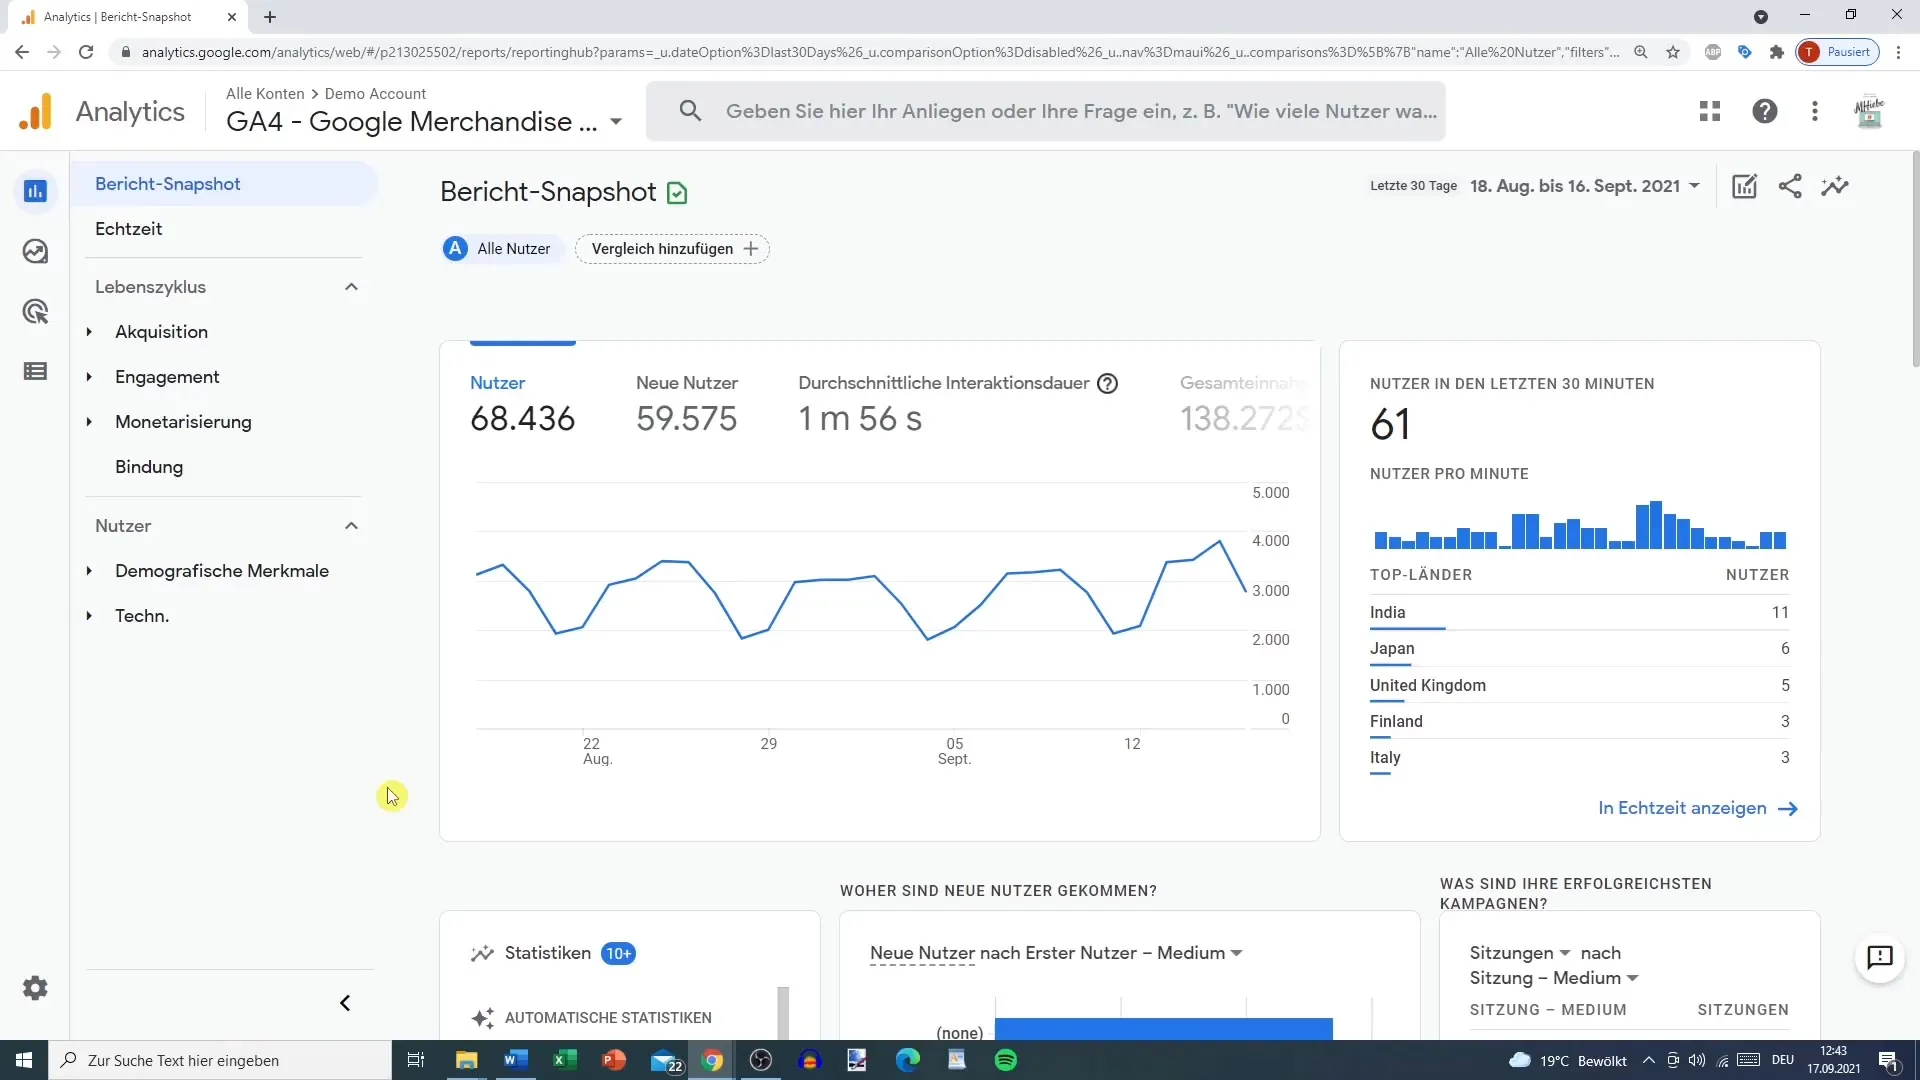The height and width of the screenshot is (1080, 1920).
Task: Bookmark this page with star icon
Action: (1673, 52)
